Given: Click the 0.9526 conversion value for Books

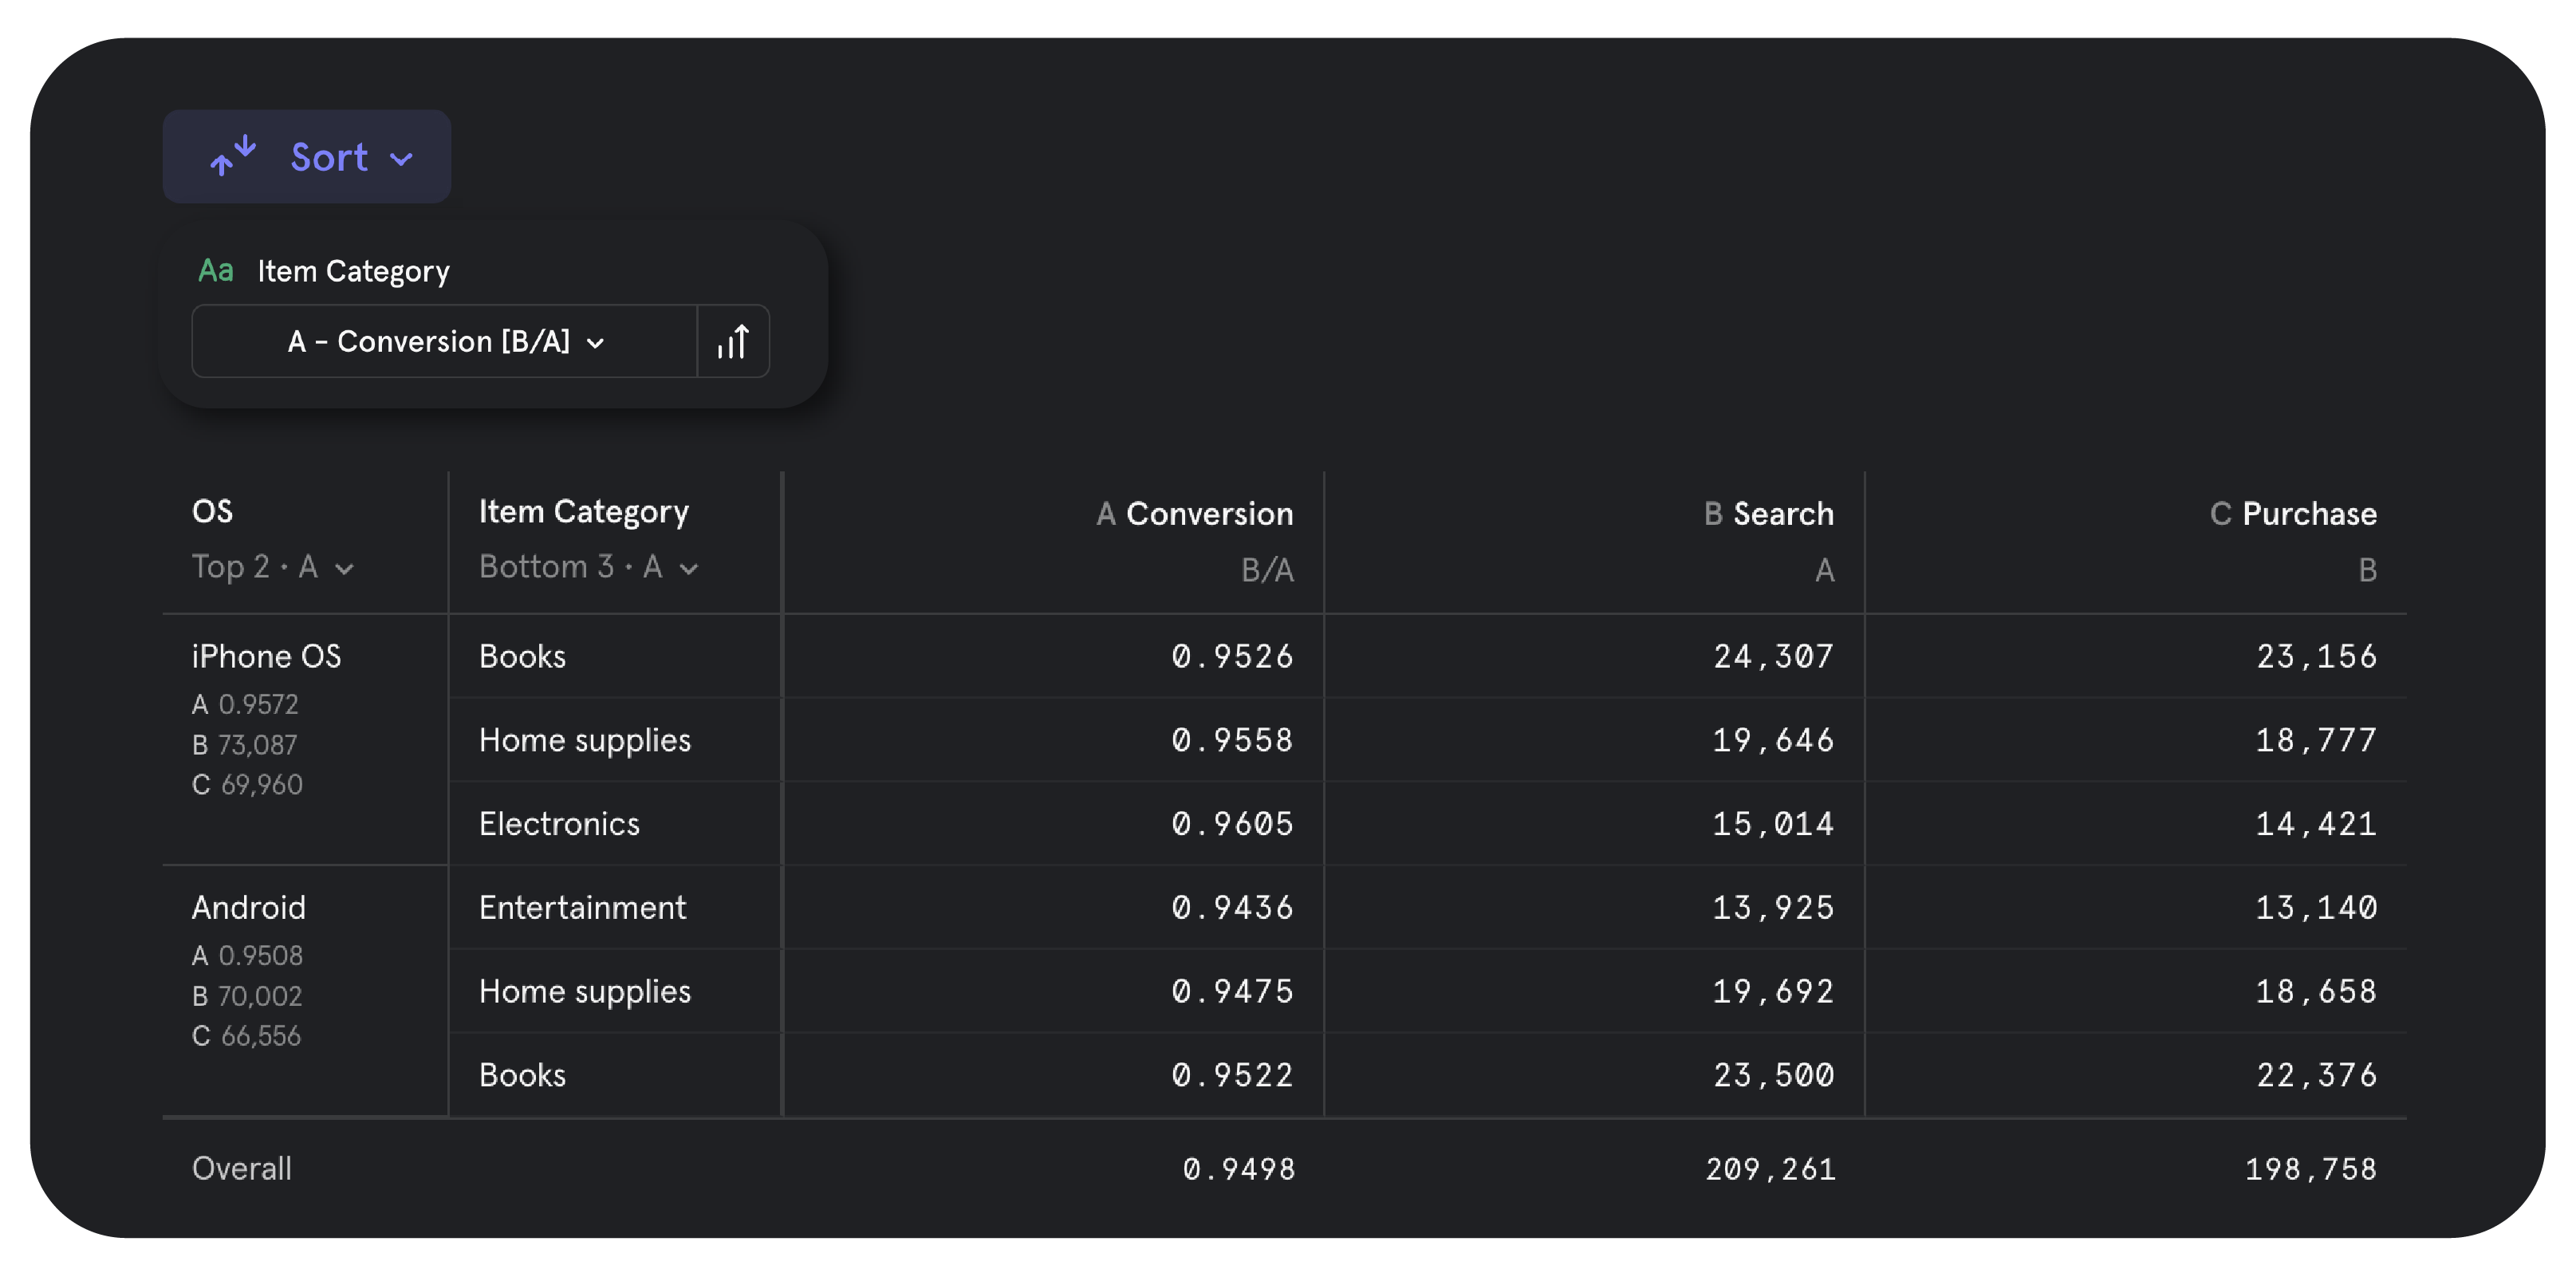Looking at the screenshot, I should pyautogui.click(x=1231, y=656).
